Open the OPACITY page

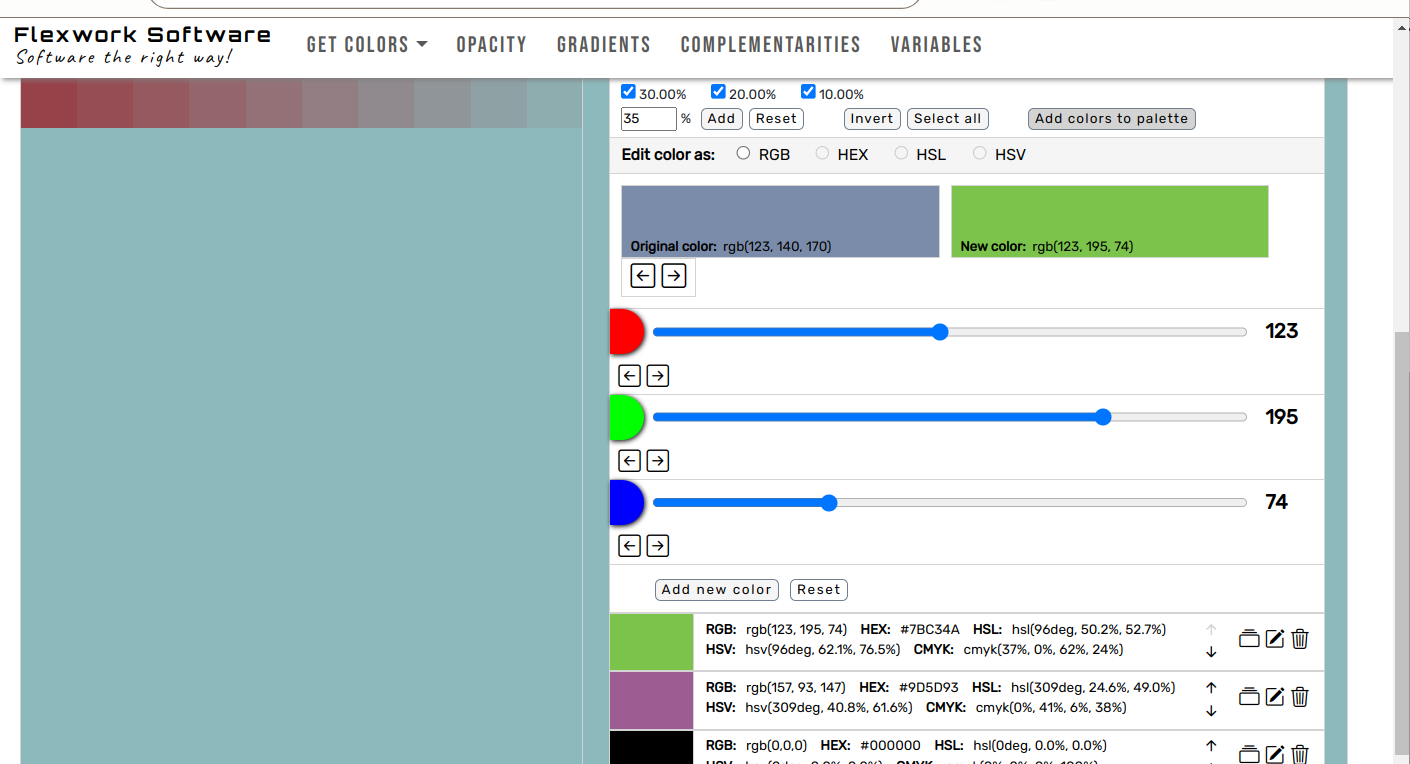pos(491,45)
